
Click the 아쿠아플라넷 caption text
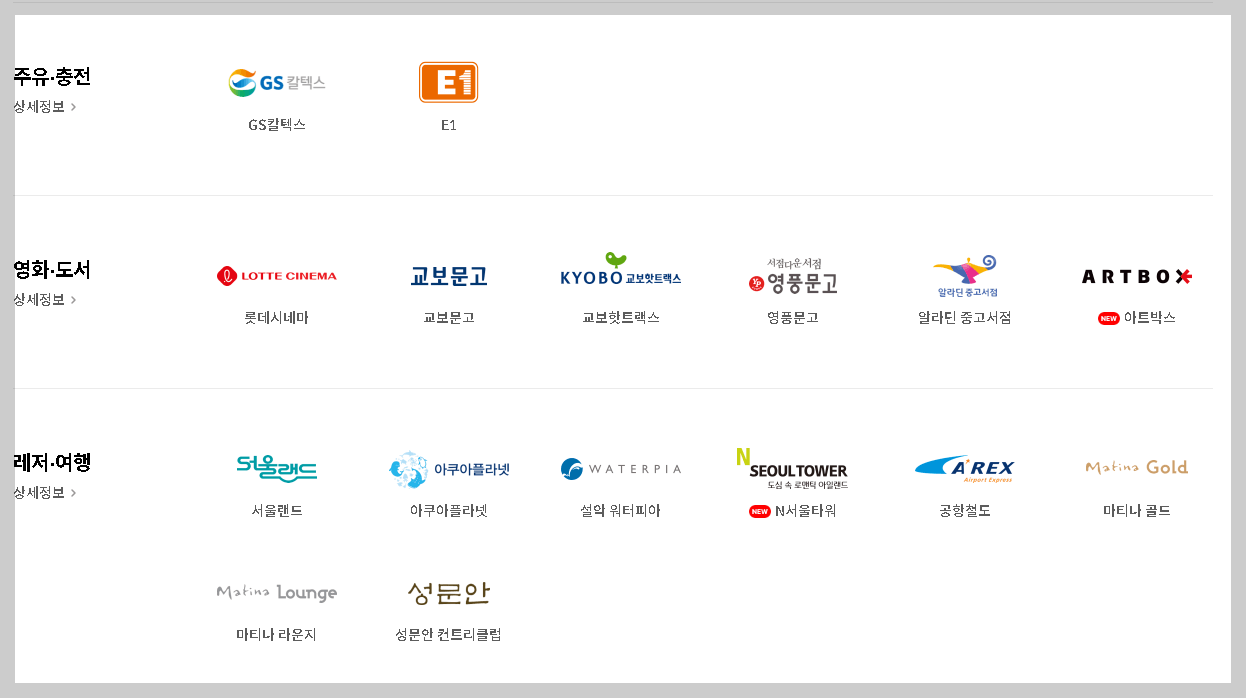click(x=448, y=511)
